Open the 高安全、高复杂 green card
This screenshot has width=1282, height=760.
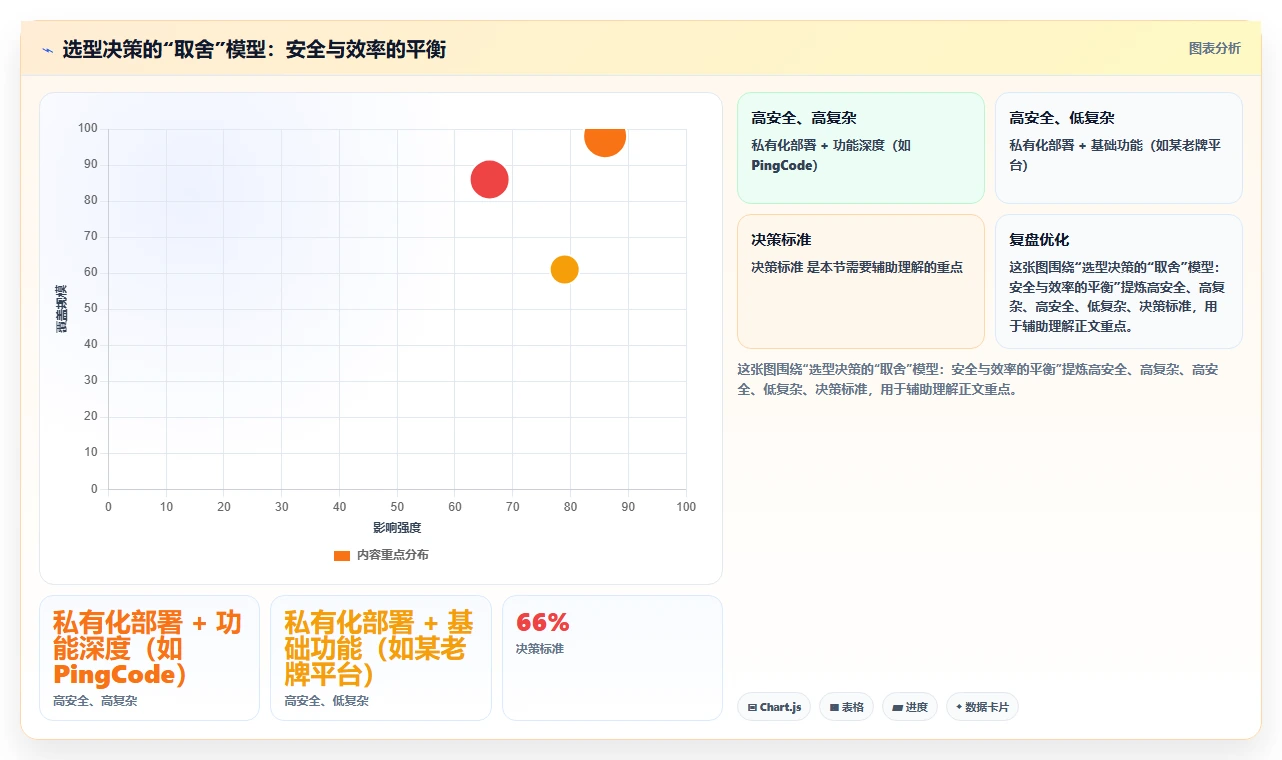point(861,148)
